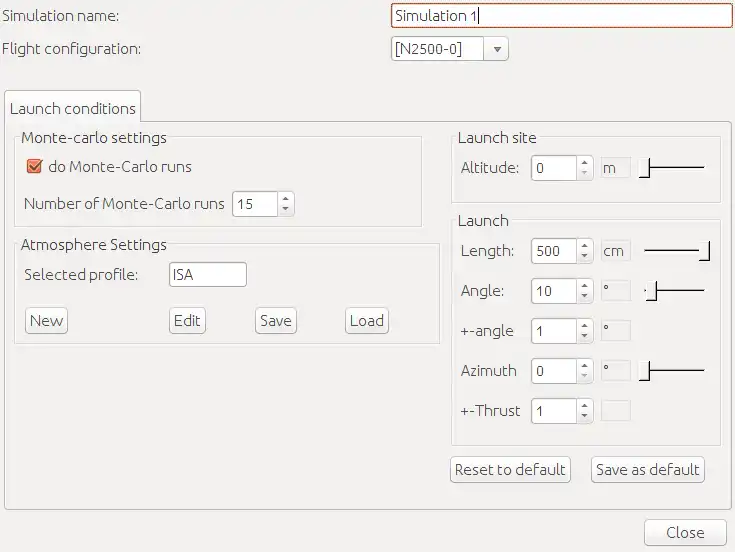This screenshot has height=552, width=735.
Task: Click the Altitude slider
Action: pos(672,168)
